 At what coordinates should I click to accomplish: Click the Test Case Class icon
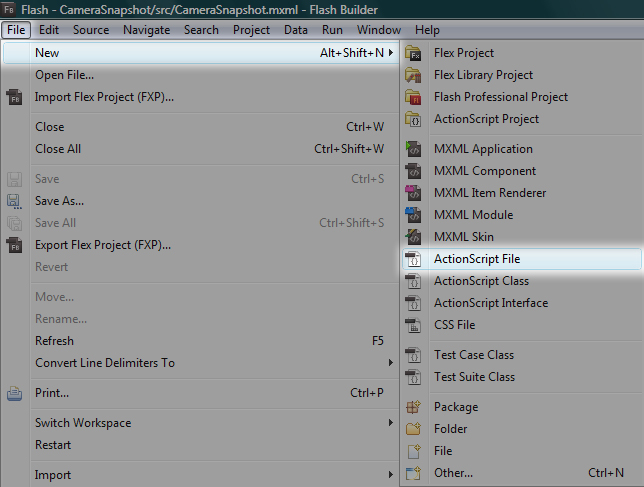[413, 355]
